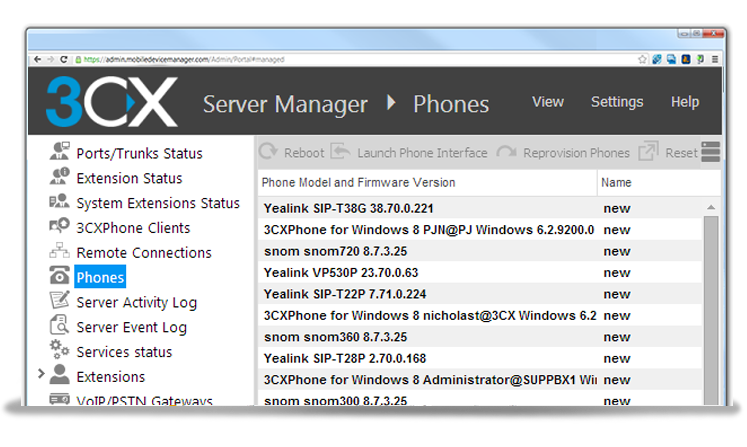View the Server Event Log
747x447 pixels.
tap(131, 327)
